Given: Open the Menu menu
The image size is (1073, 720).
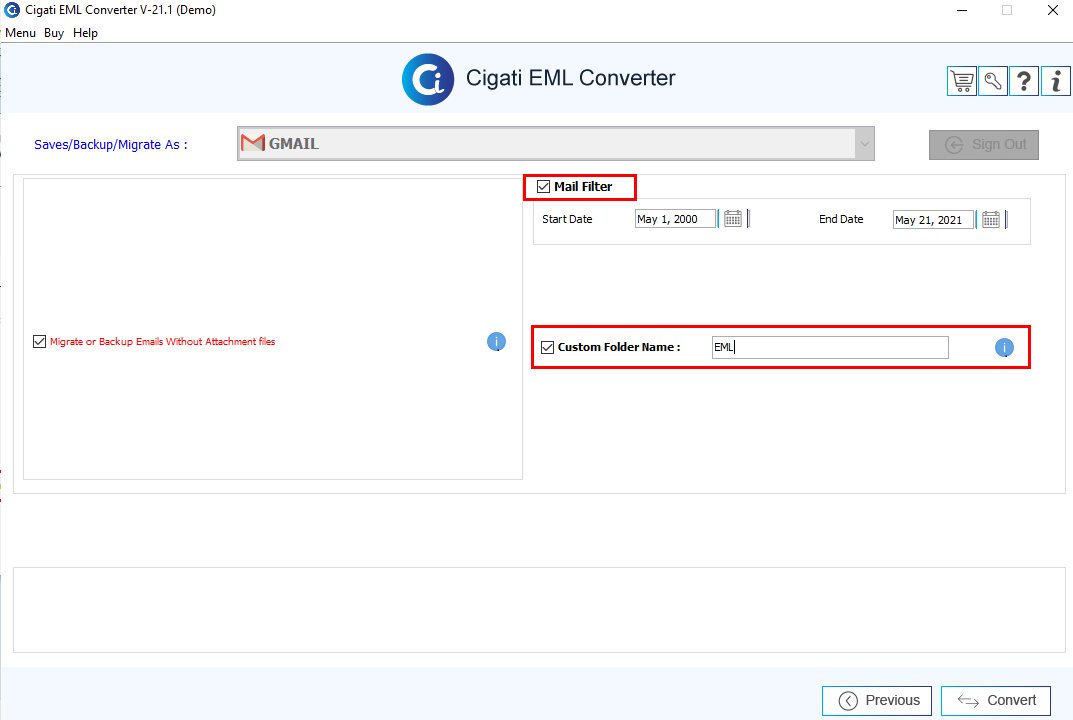Looking at the screenshot, I should (21, 33).
